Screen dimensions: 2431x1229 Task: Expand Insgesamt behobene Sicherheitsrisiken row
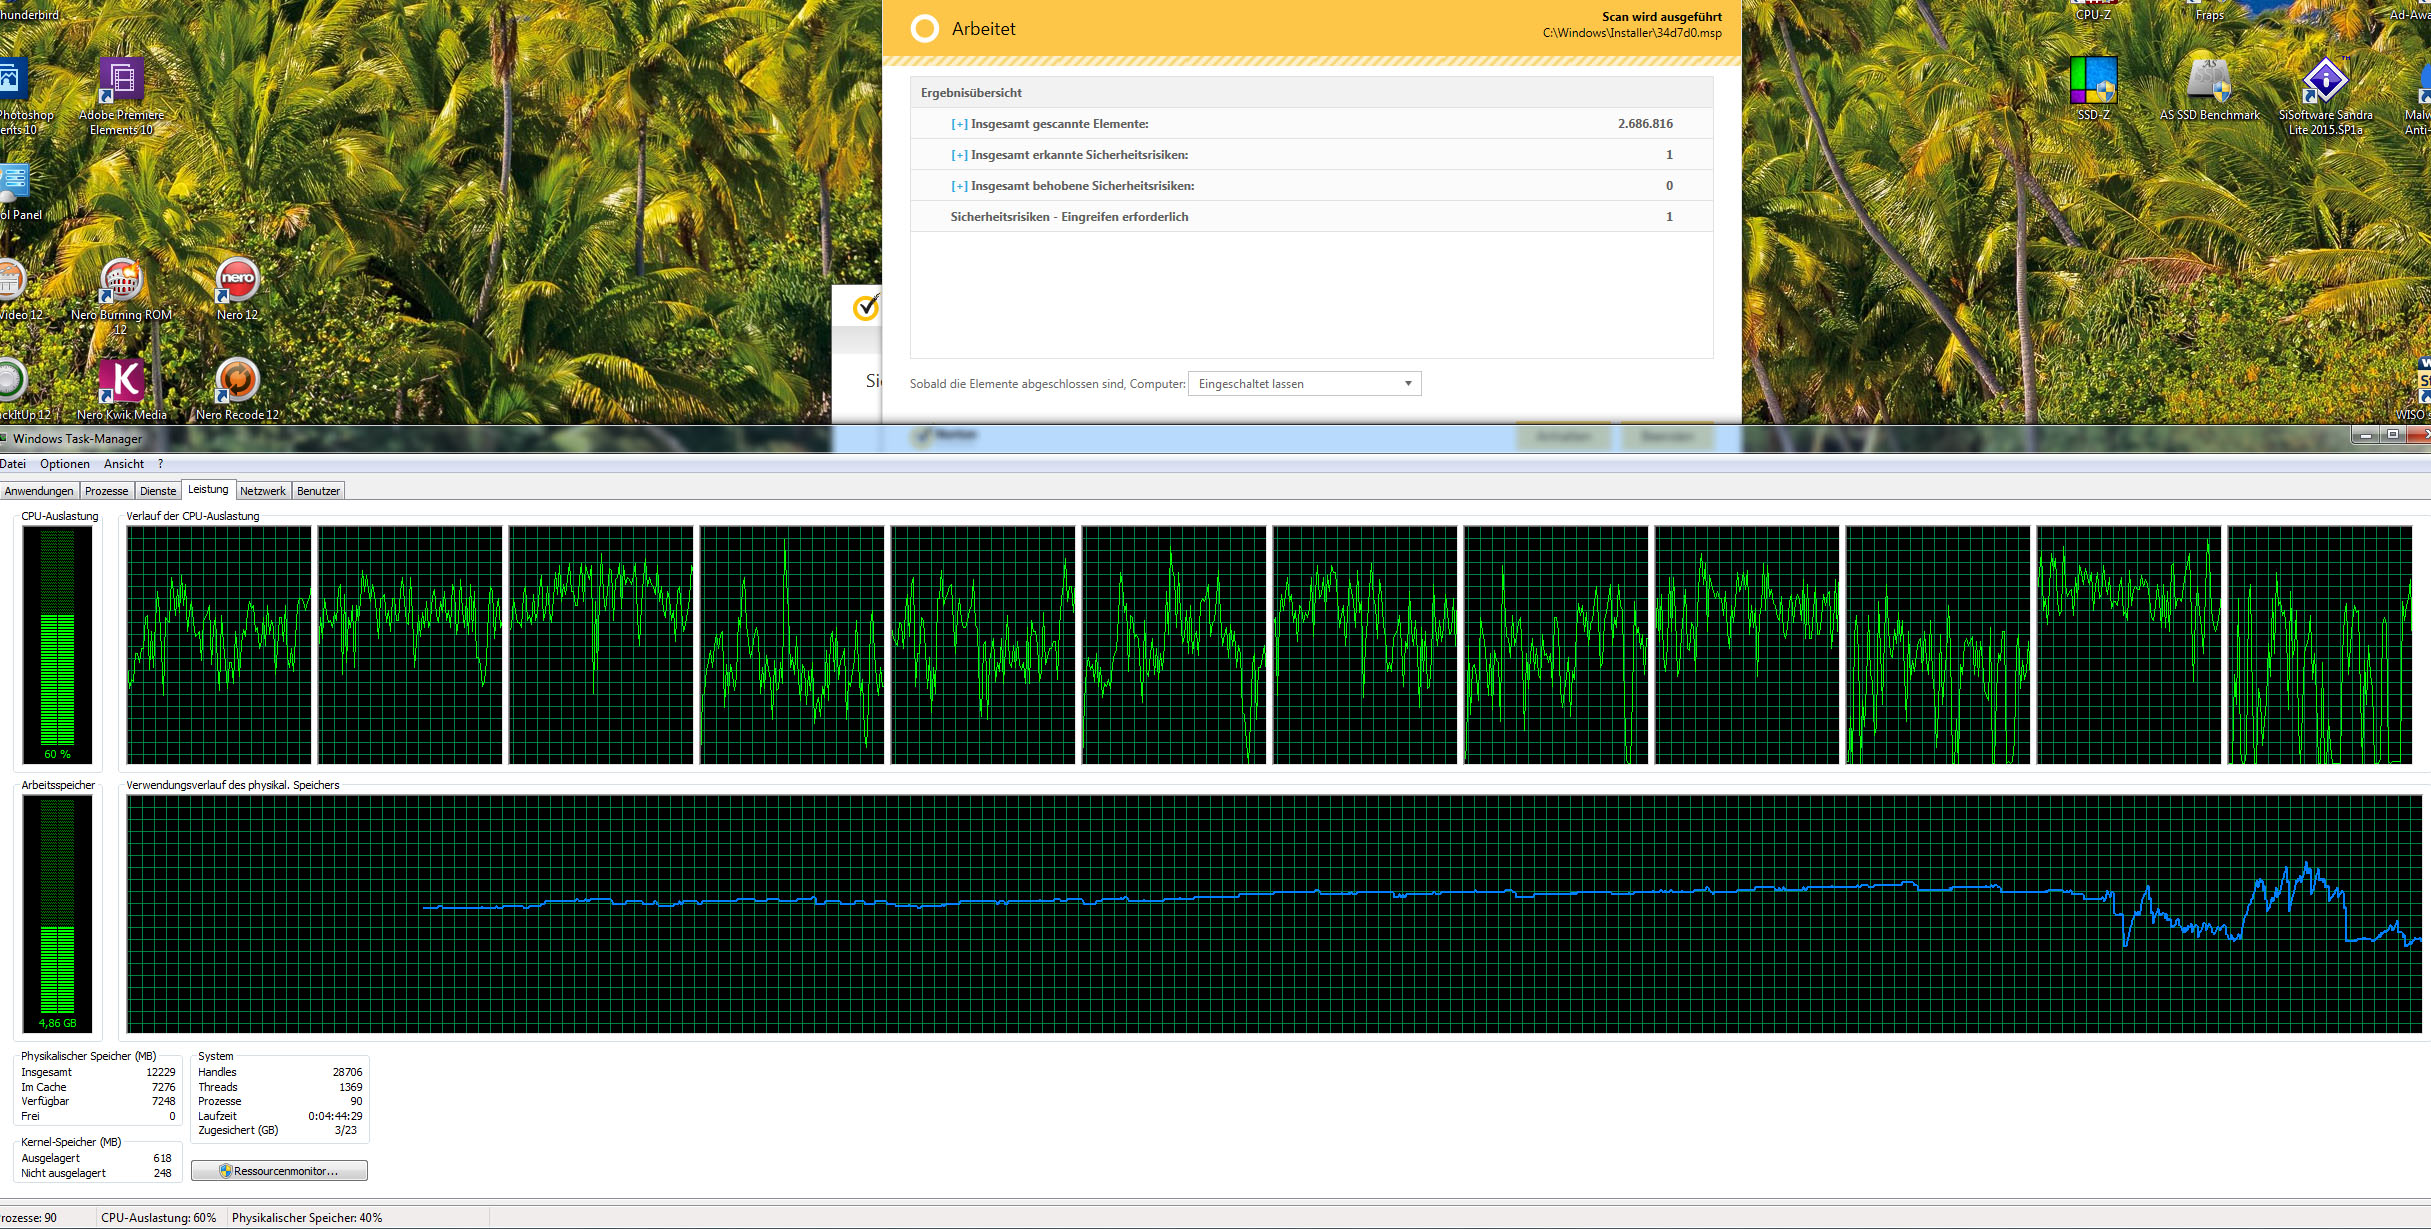959,186
